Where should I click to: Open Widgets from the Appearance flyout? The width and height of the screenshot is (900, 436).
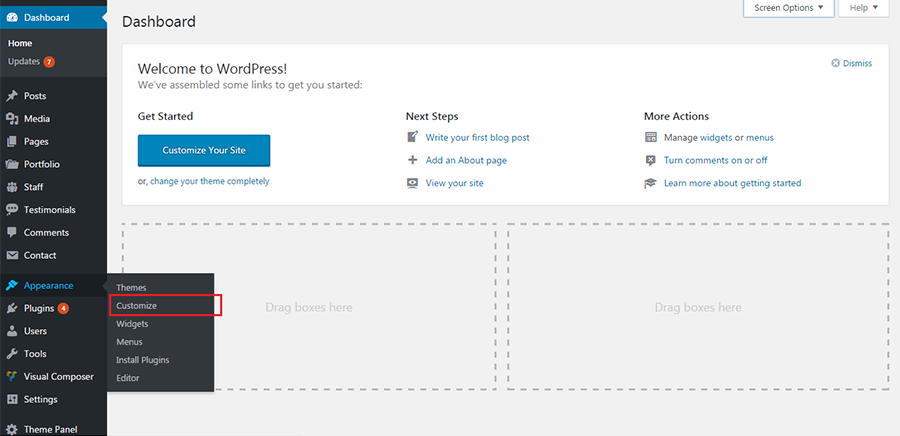click(132, 324)
